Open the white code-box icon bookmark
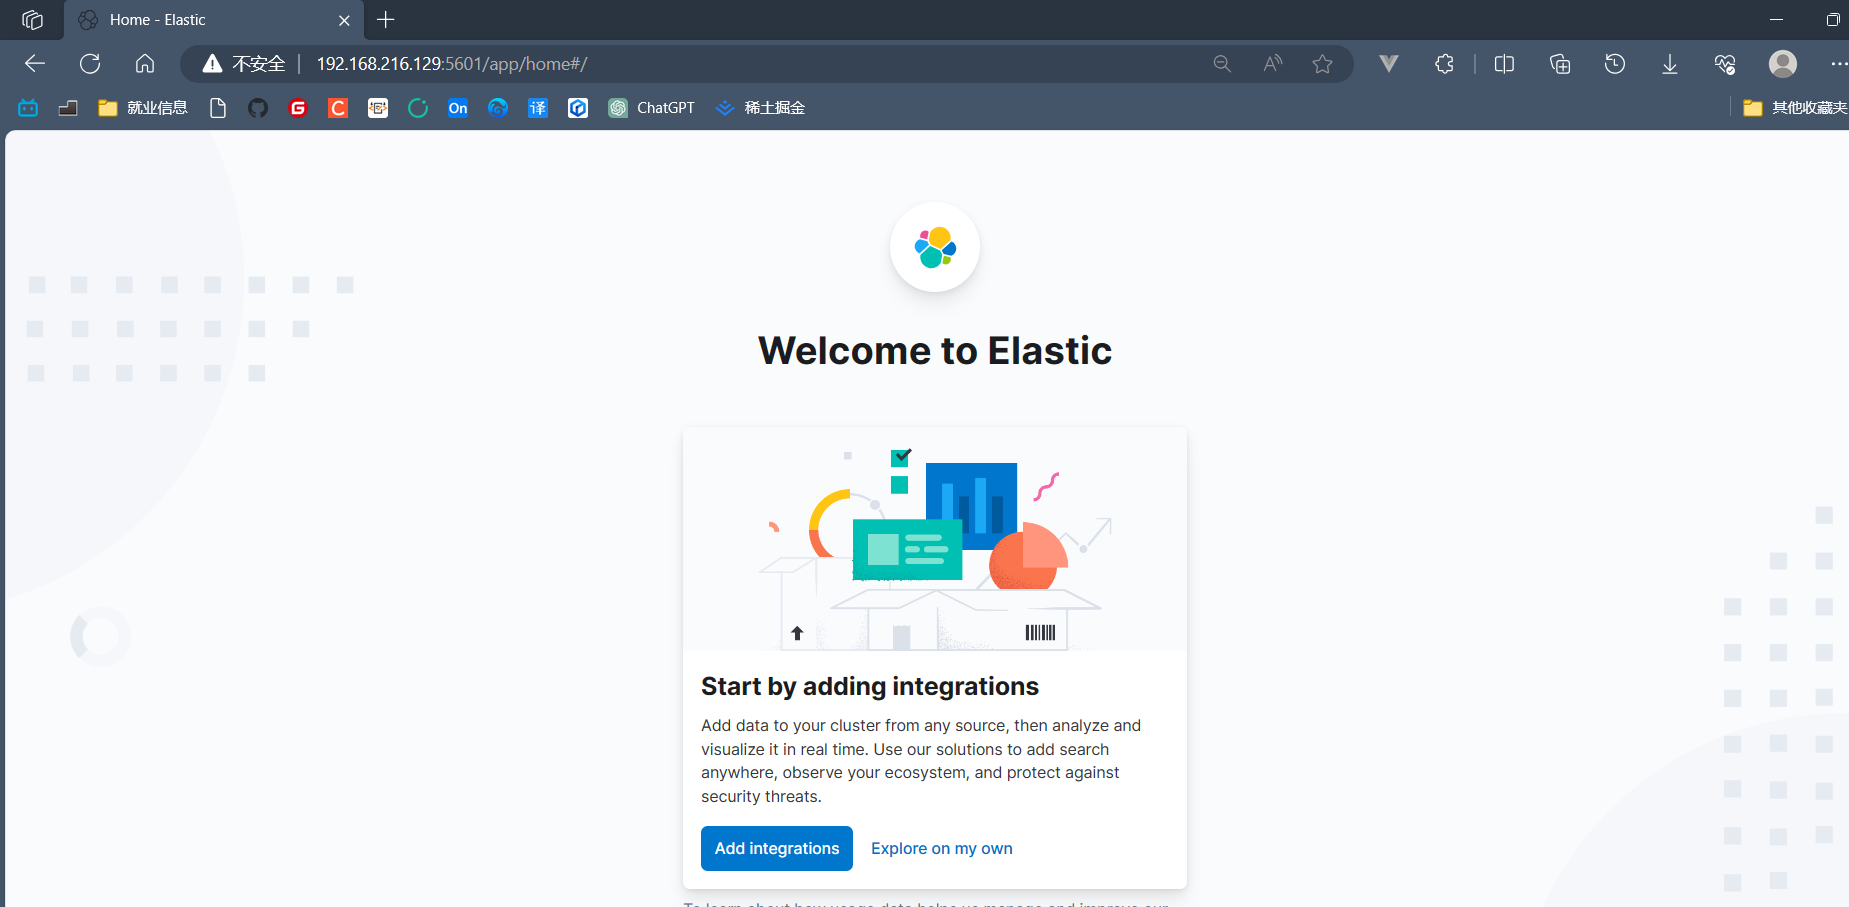This screenshot has width=1849, height=907. point(378,108)
